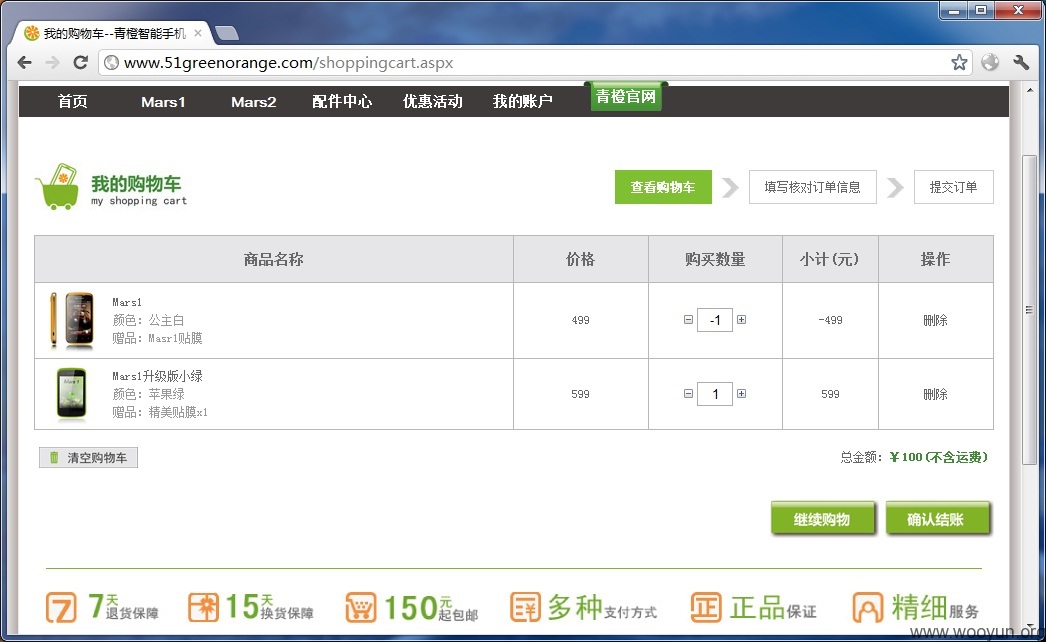
Task: Click the green shopping cart logo
Action: pos(58,187)
